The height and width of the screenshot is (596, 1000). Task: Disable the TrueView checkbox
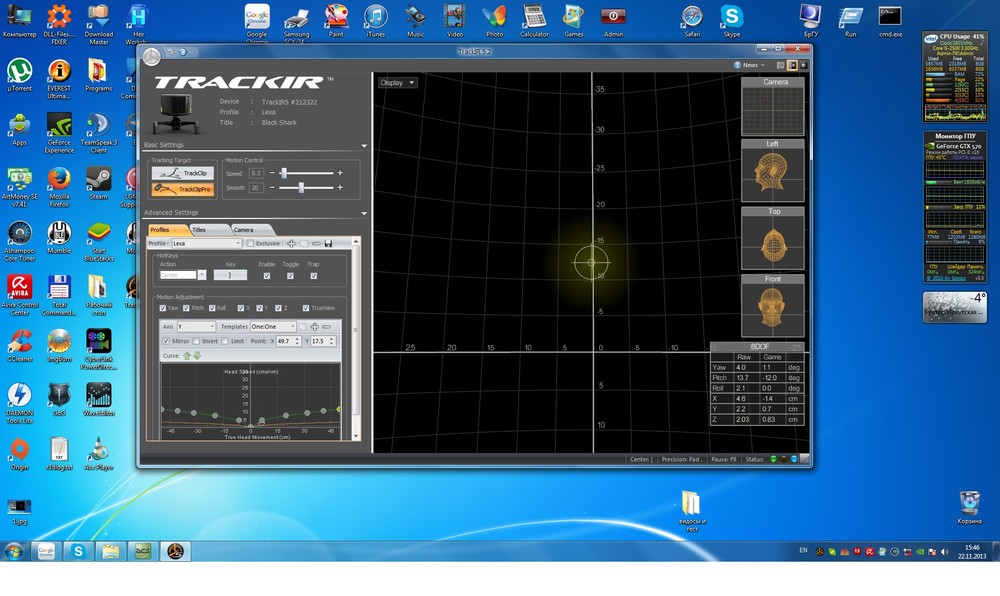(306, 308)
